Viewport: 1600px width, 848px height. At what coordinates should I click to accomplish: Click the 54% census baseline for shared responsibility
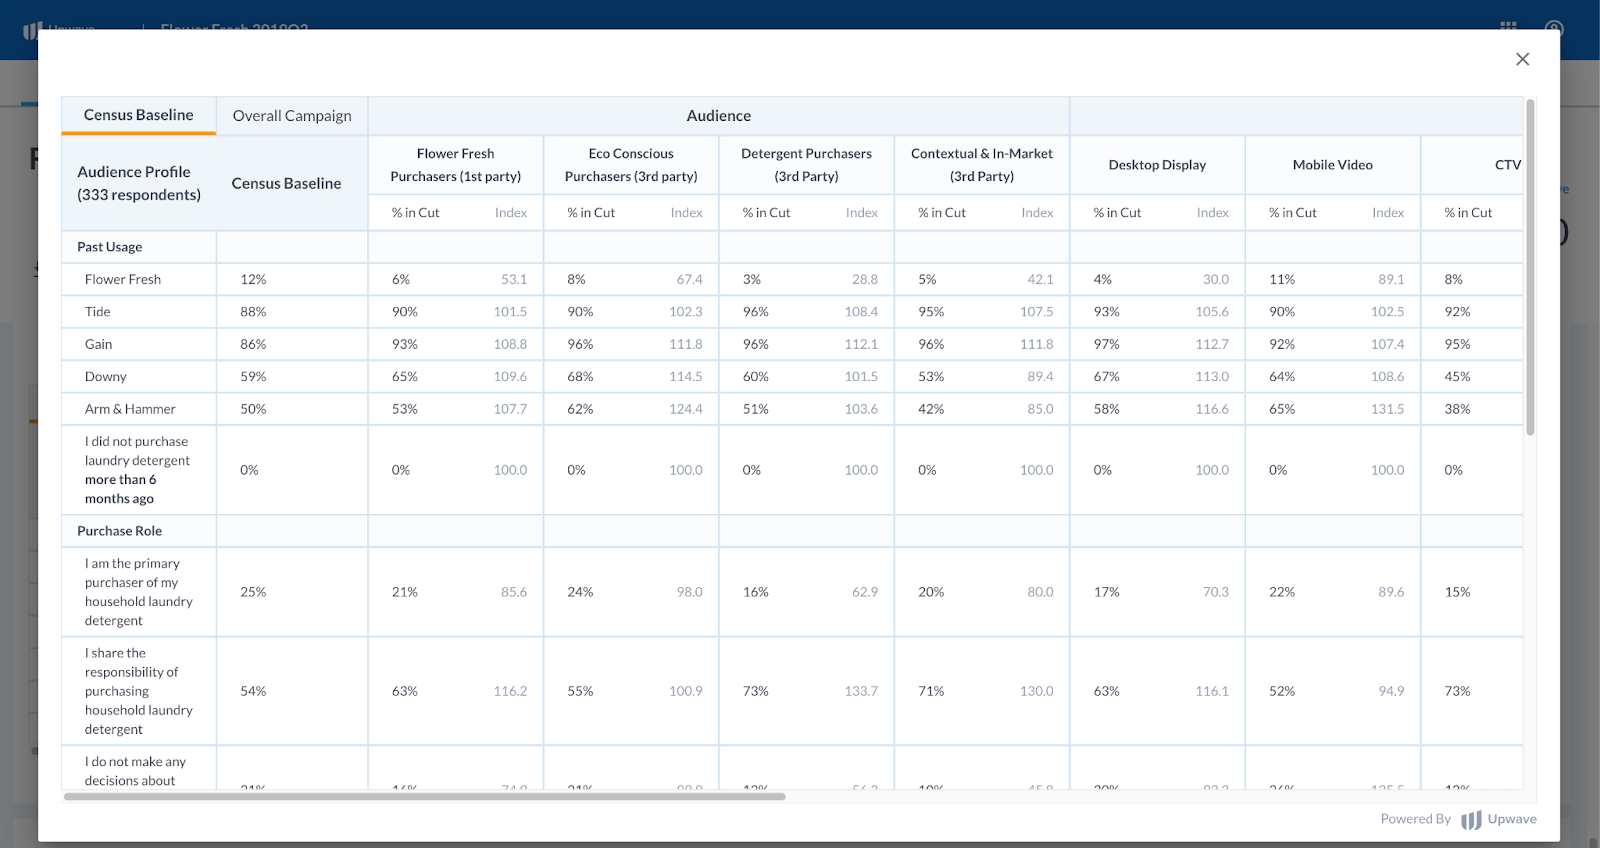[x=253, y=691]
